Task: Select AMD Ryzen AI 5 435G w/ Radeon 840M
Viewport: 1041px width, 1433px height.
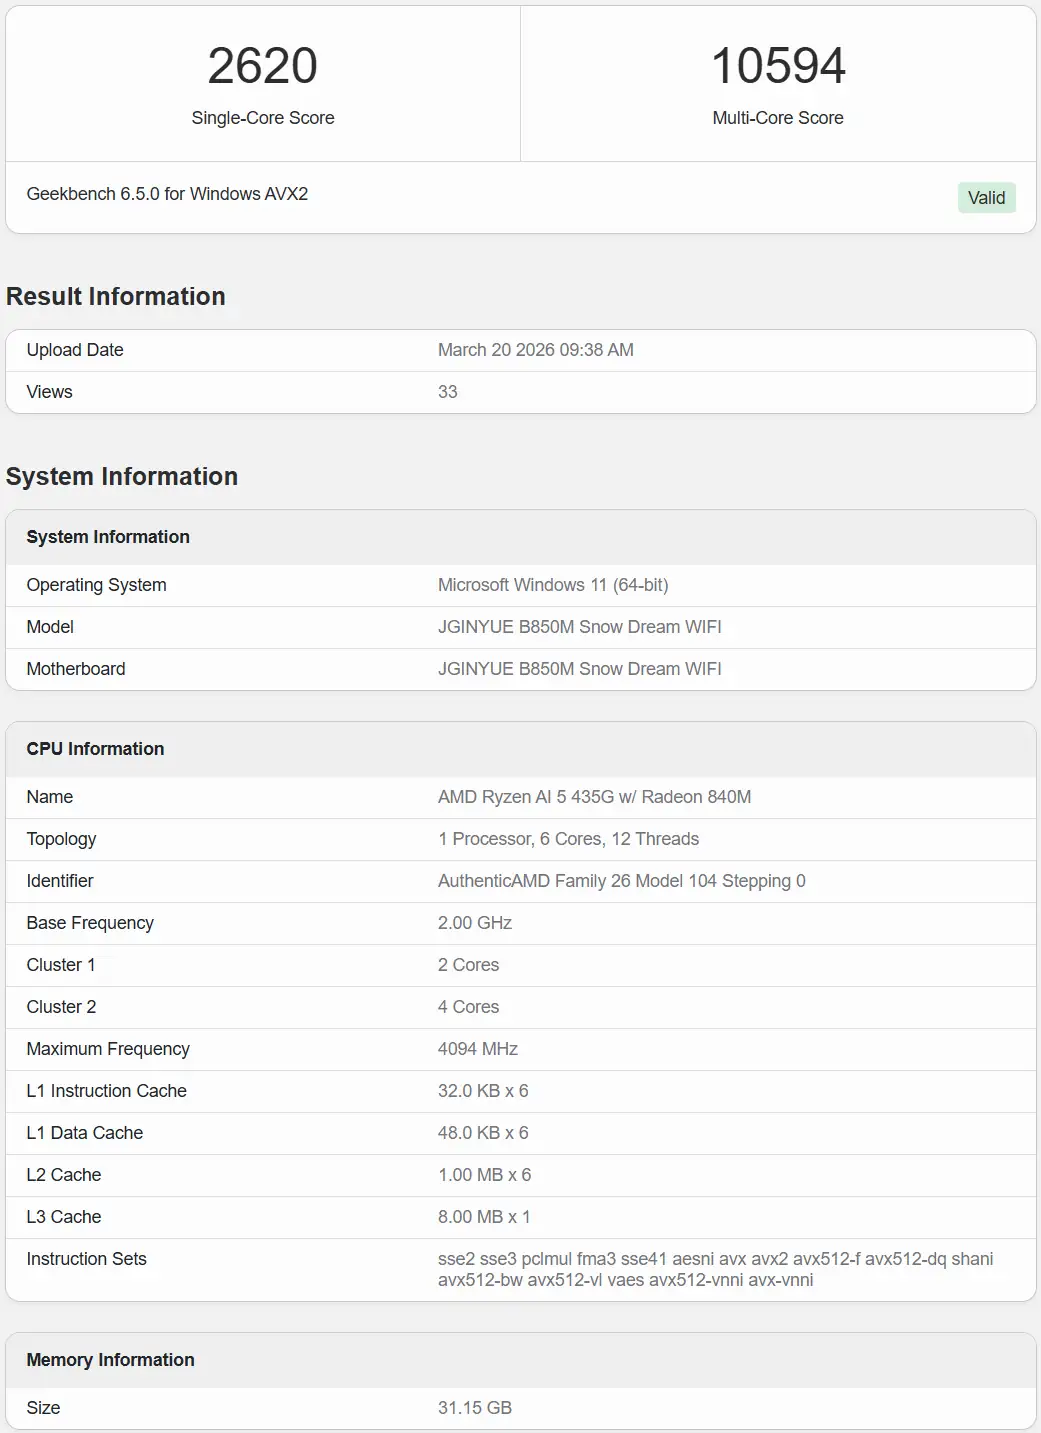Action: (x=595, y=797)
